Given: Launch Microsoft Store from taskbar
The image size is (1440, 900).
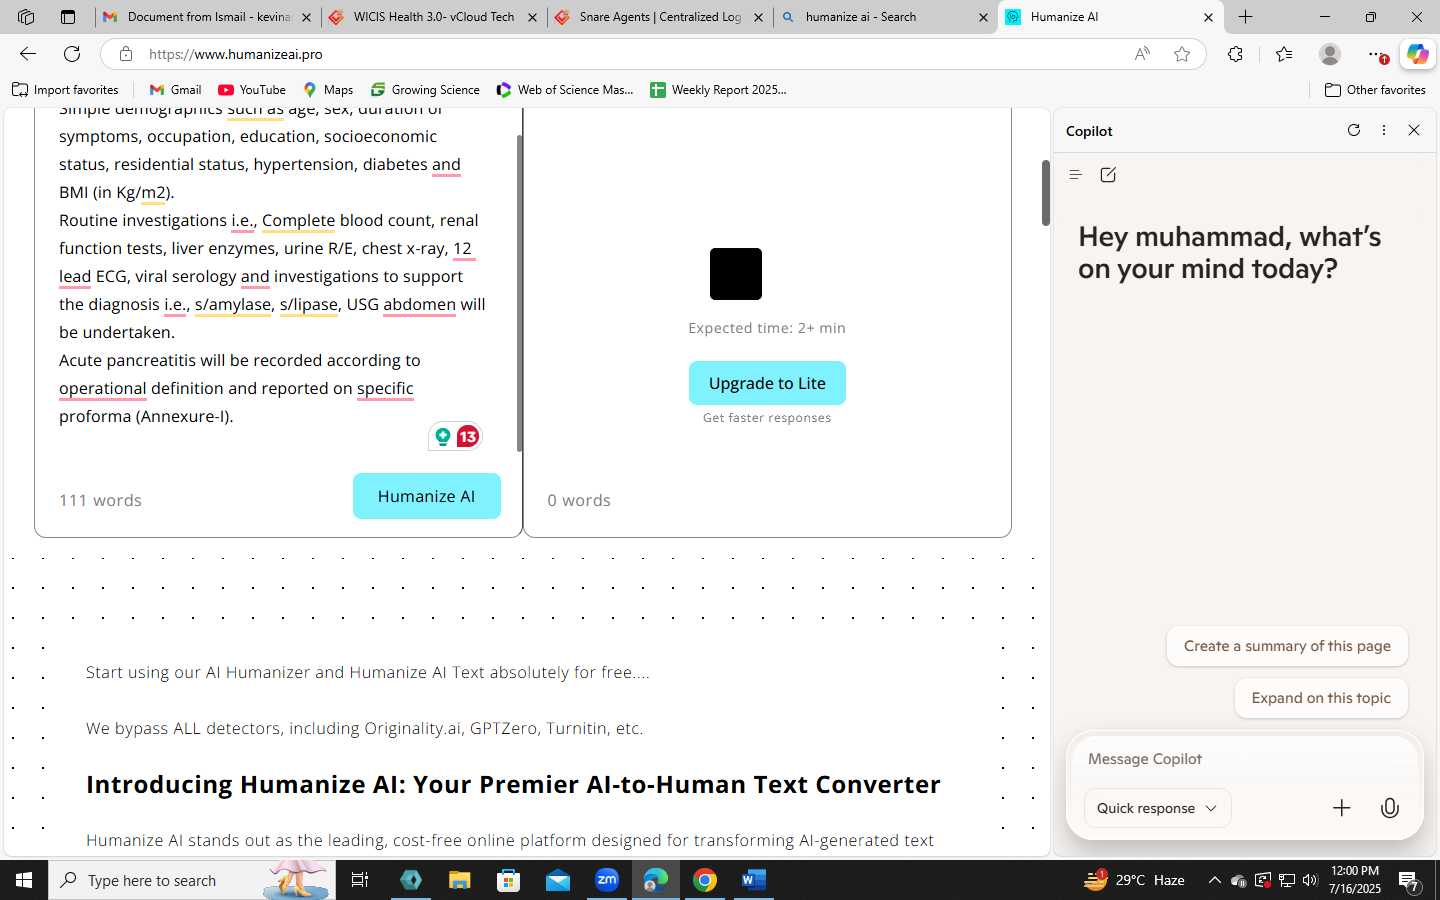Looking at the screenshot, I should pos(509,880).
